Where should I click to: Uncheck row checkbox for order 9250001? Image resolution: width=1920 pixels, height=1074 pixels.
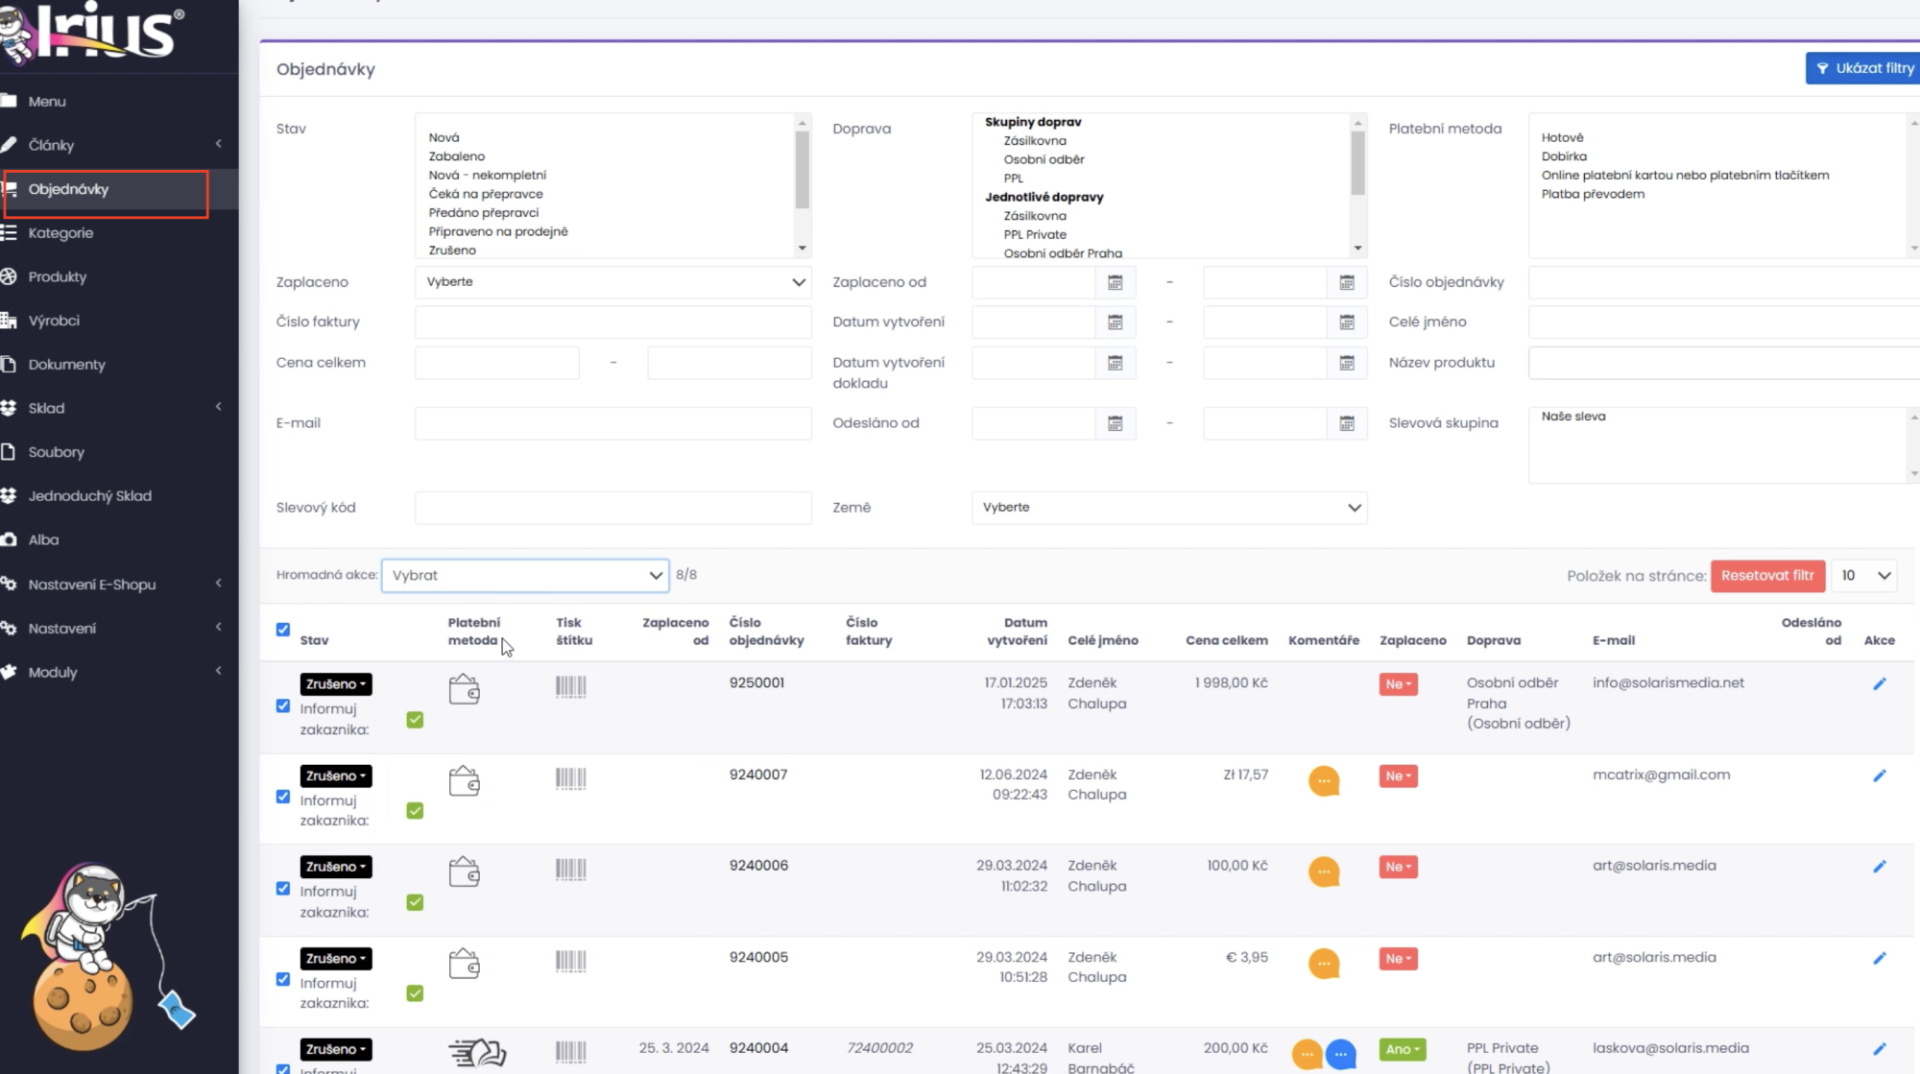pyautogui.click(x=283, y=706)
